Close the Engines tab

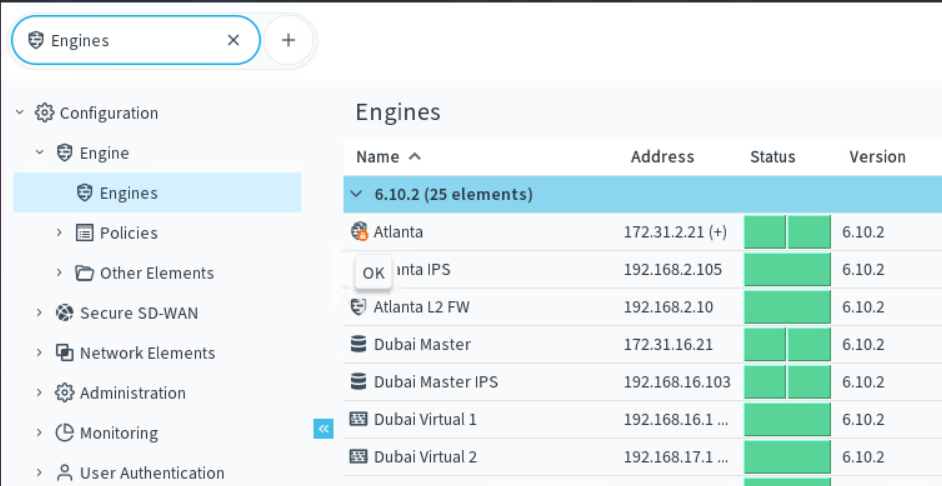(x=233, y=40)
